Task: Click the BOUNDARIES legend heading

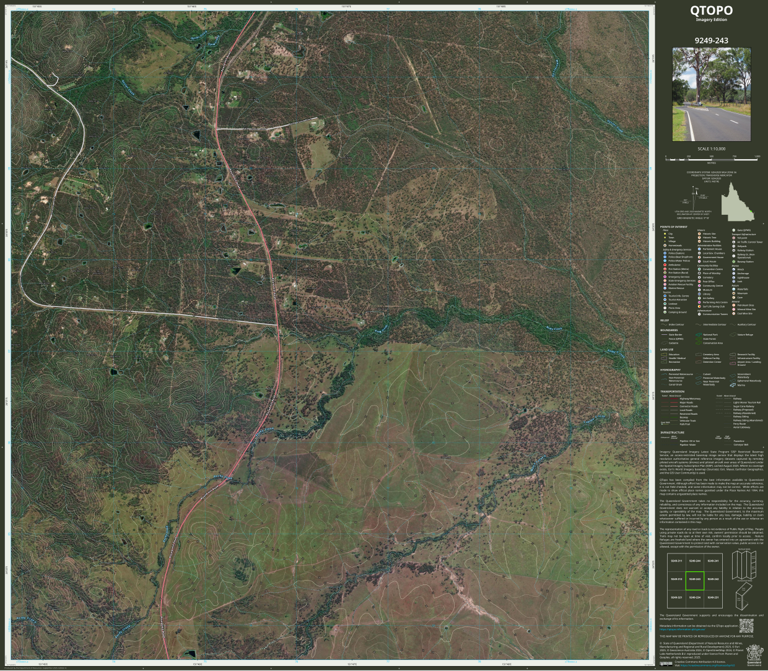Action: [669, 330]
